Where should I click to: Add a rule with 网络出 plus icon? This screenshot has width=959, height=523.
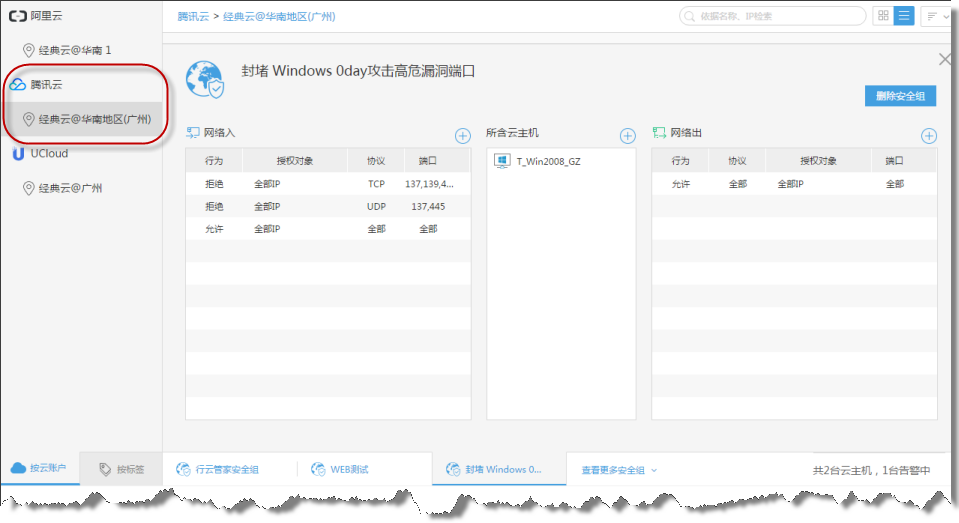click(x=928, y=136)
